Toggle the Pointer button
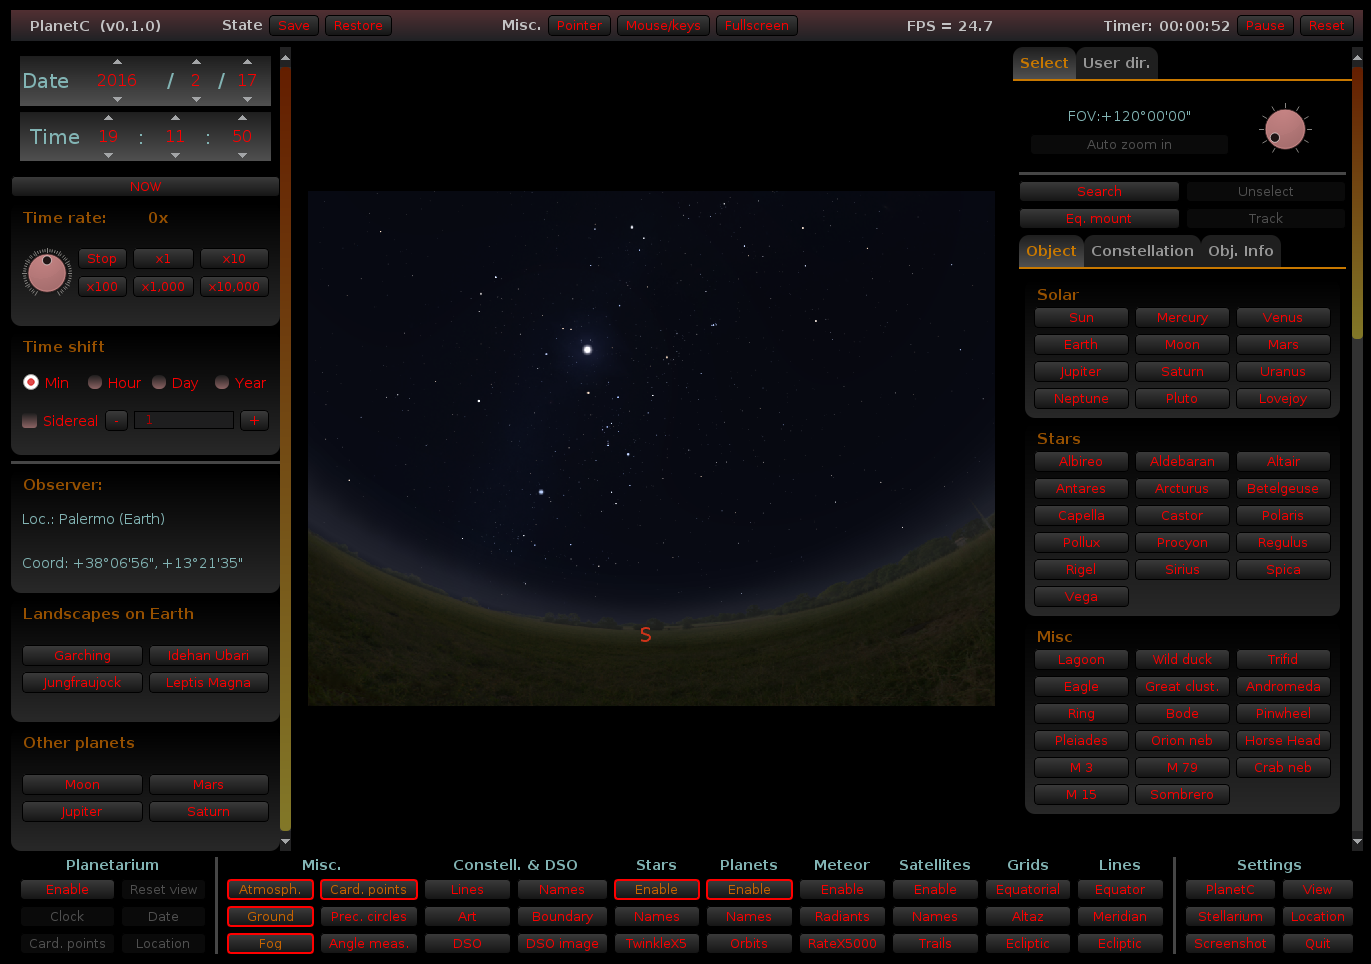Viewport: 1371px width, 964px height. point(579,26)
